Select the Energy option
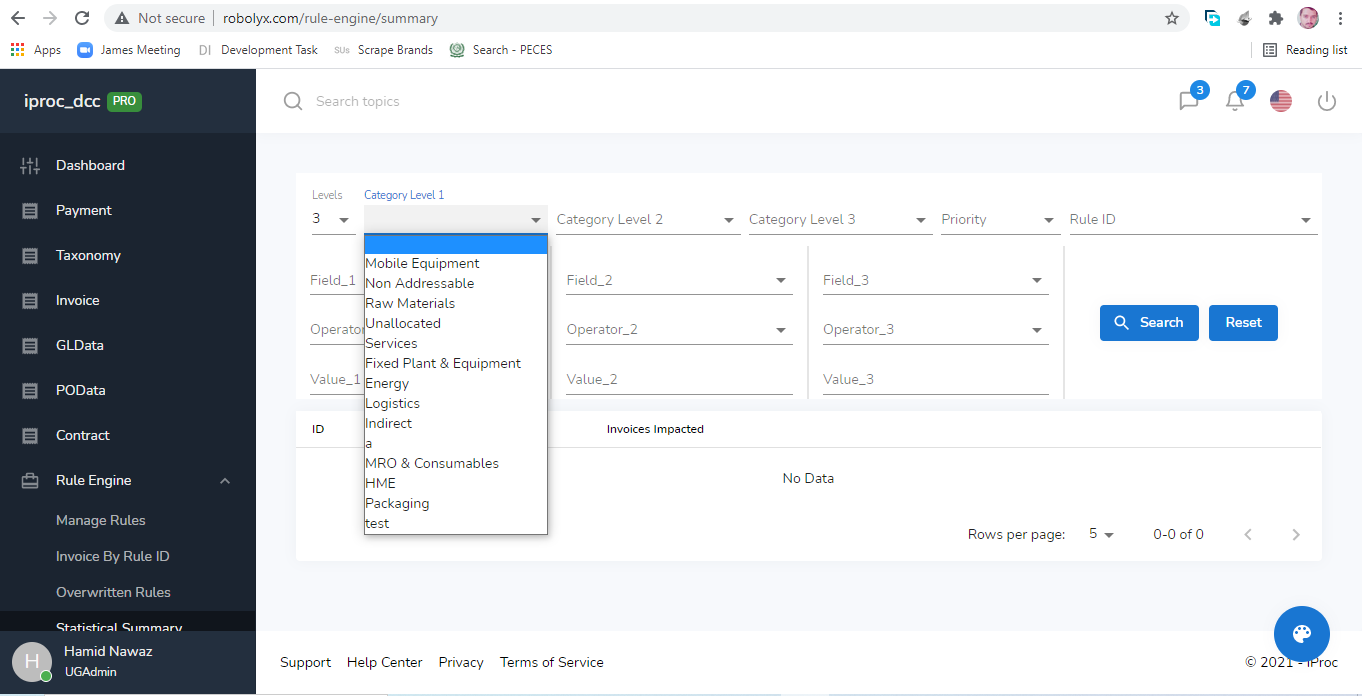Screen dimensions: 1362x696 (456, 384)
